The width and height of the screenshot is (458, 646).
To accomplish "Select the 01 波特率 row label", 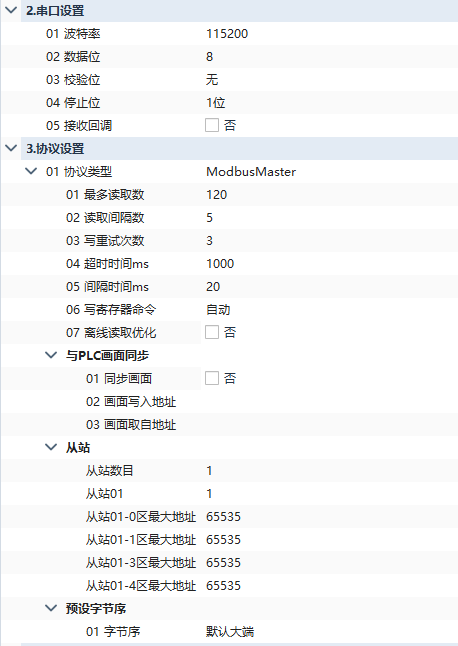I will point(73,34).
